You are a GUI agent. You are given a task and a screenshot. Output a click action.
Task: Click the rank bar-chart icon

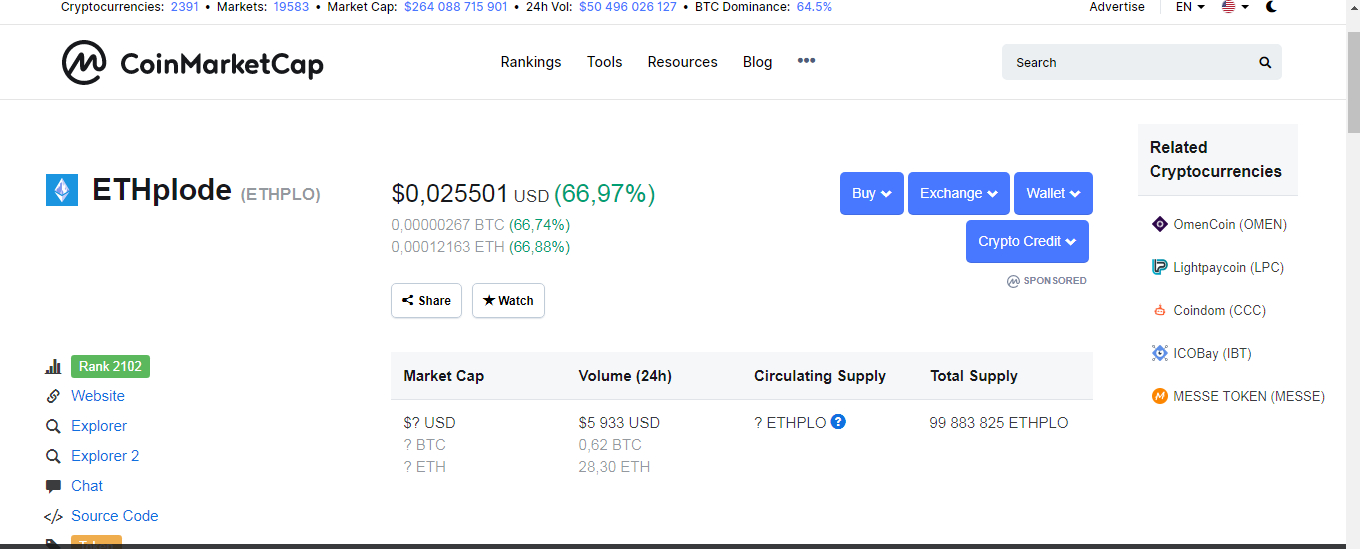54,367
